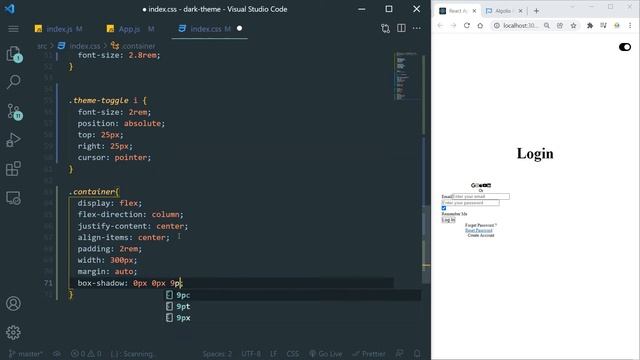Open the Search view in activity bar
The height and width of the screenshot is (360, 640).
(x=14, y=82)
